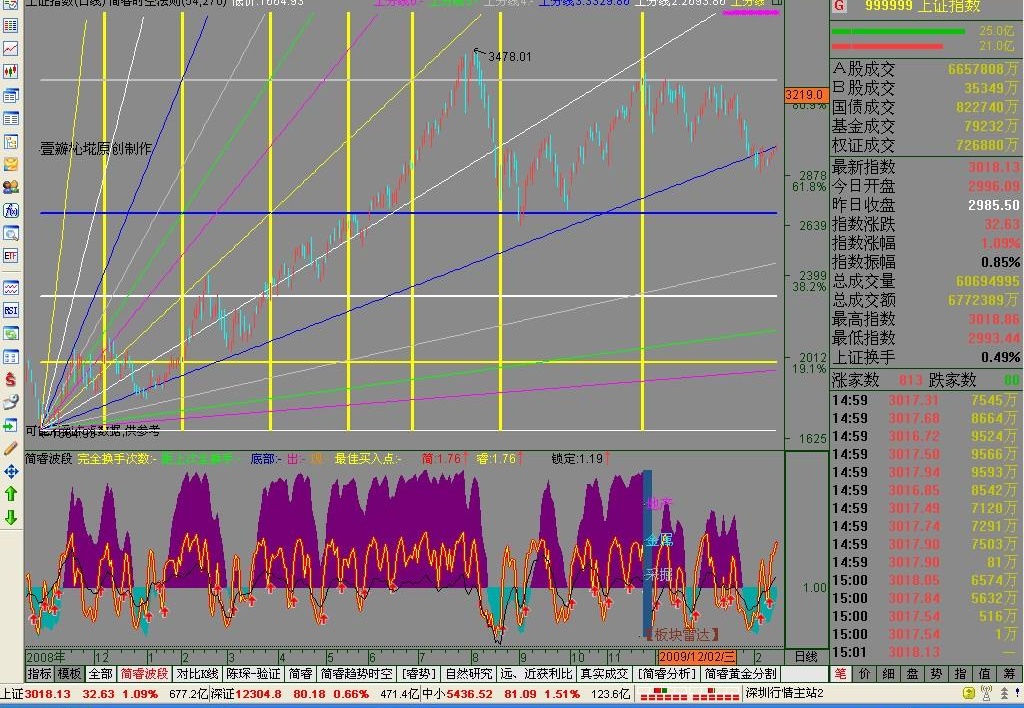Open the 自然研究 tab
The width and height of the screenshot is (1024, 708).
(469, 673)
